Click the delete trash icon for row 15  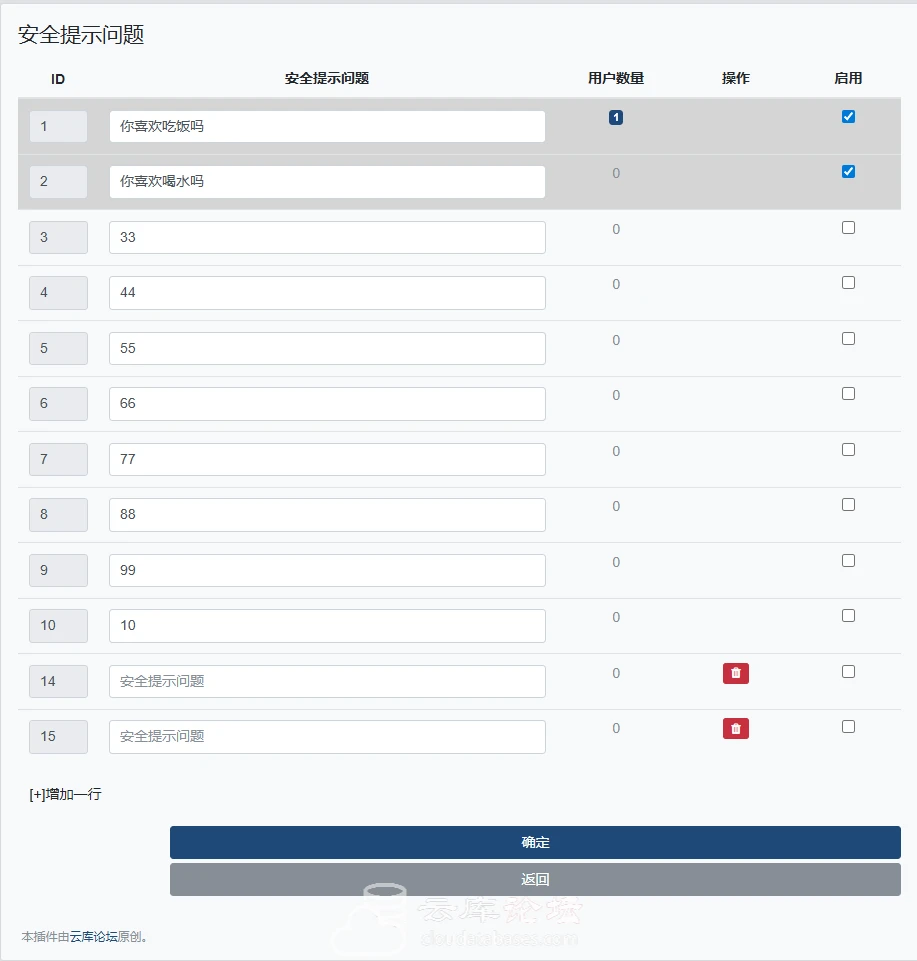(x=736, y=729)
